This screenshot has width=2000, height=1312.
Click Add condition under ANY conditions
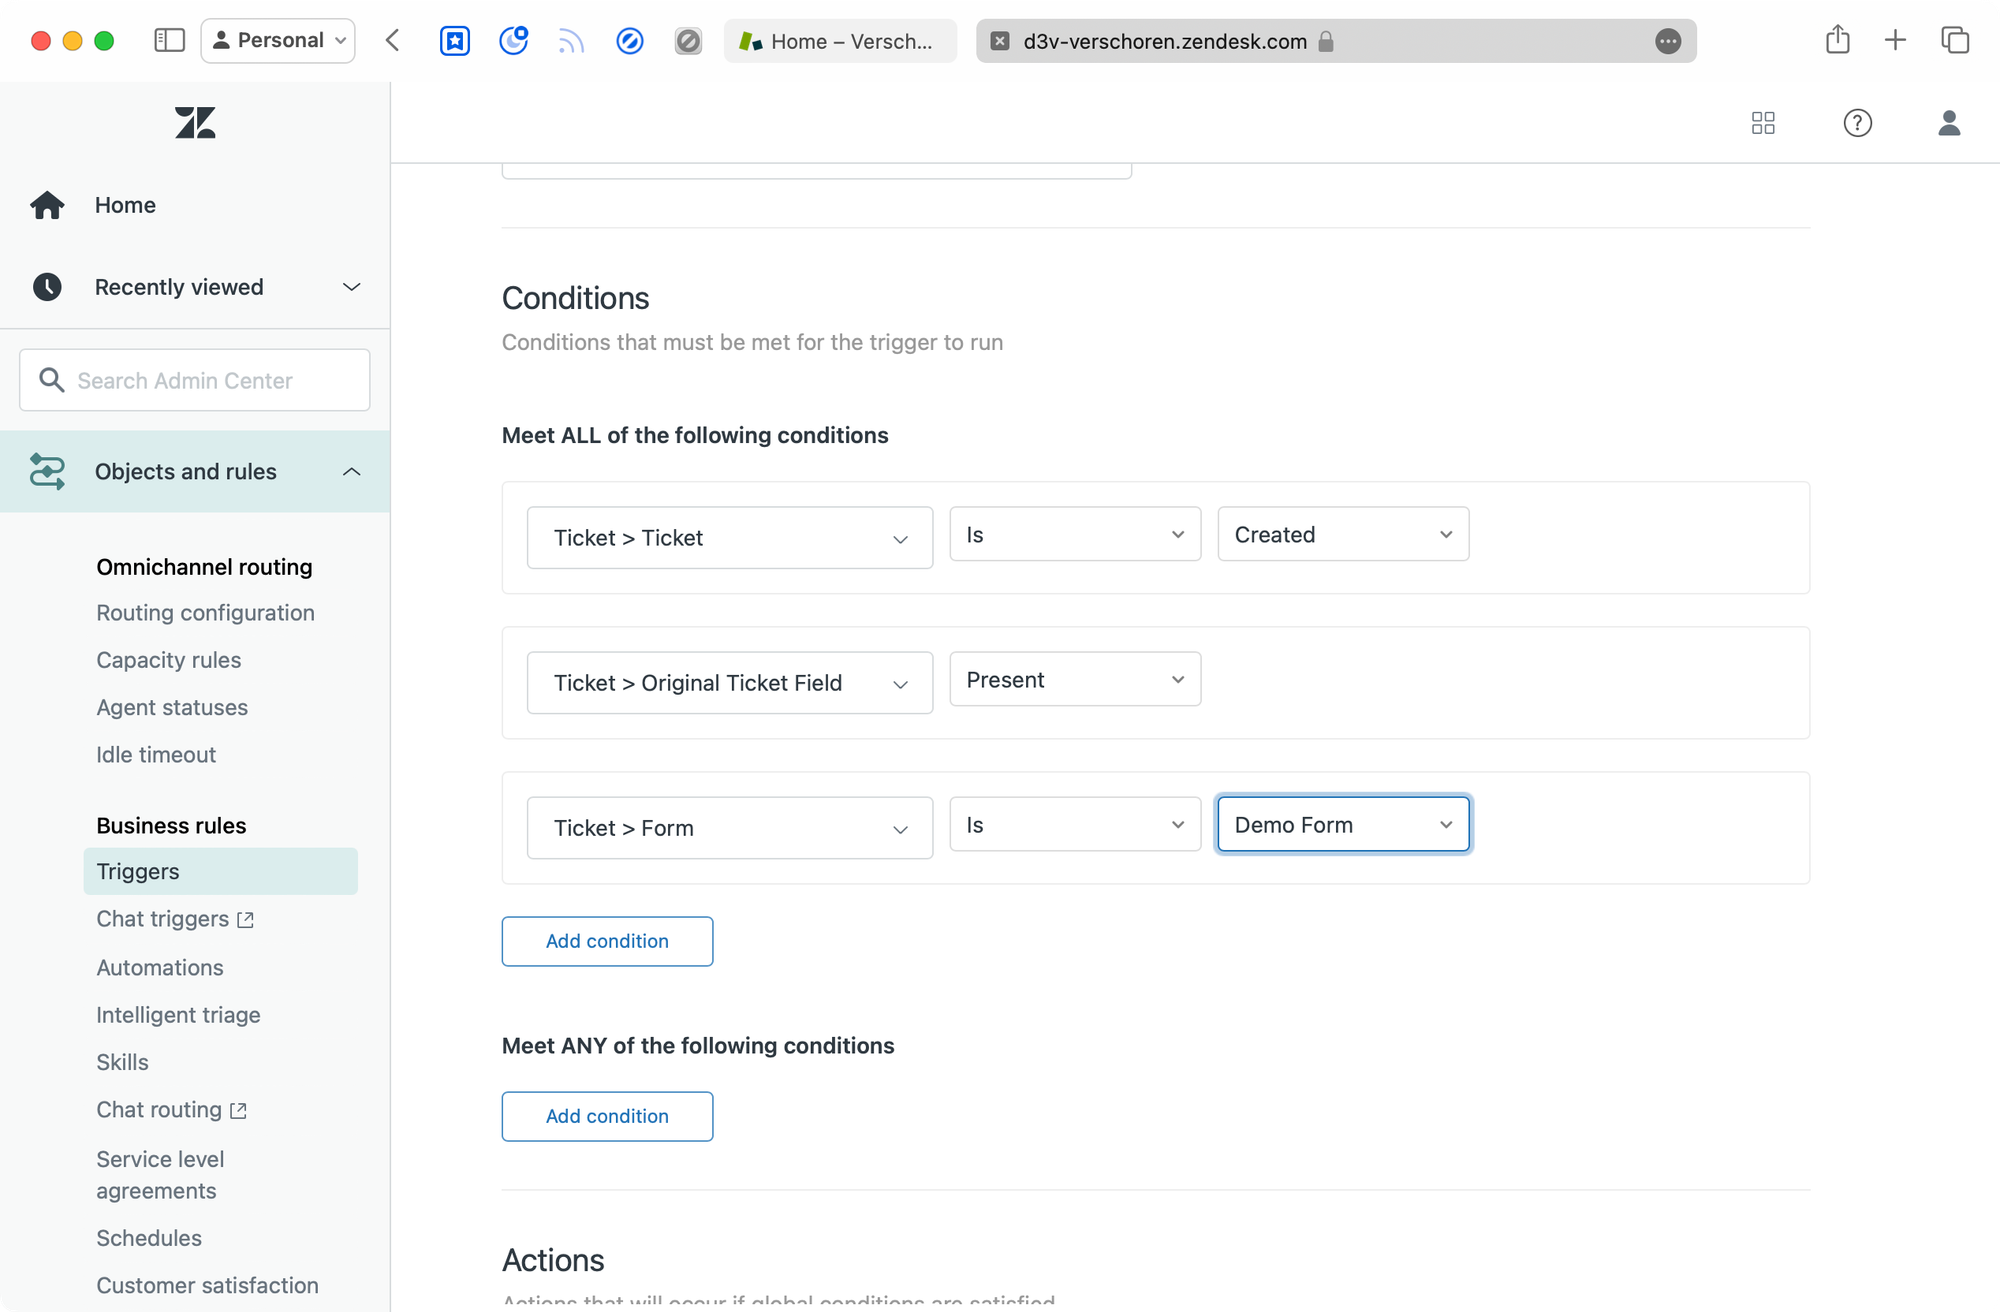click(x=607, y=1116)
